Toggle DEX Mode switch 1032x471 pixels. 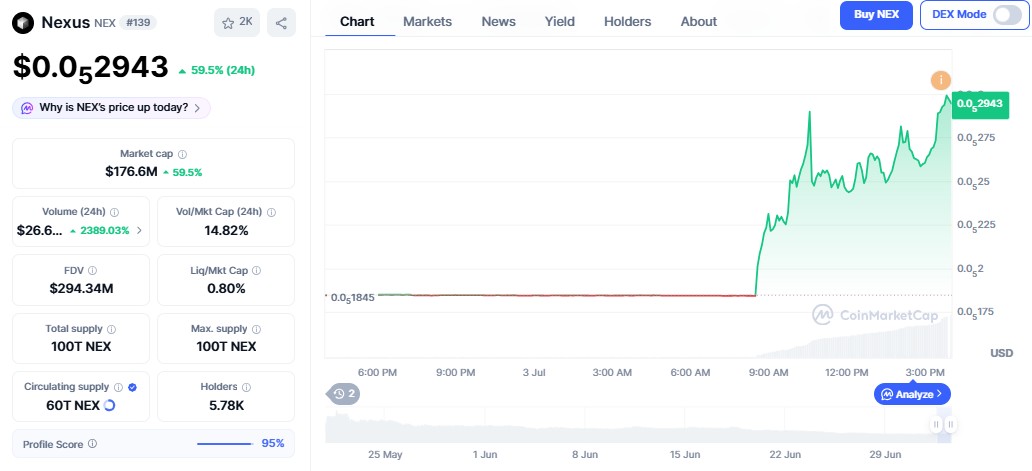pyautogui.click(x=1007, y=14)
